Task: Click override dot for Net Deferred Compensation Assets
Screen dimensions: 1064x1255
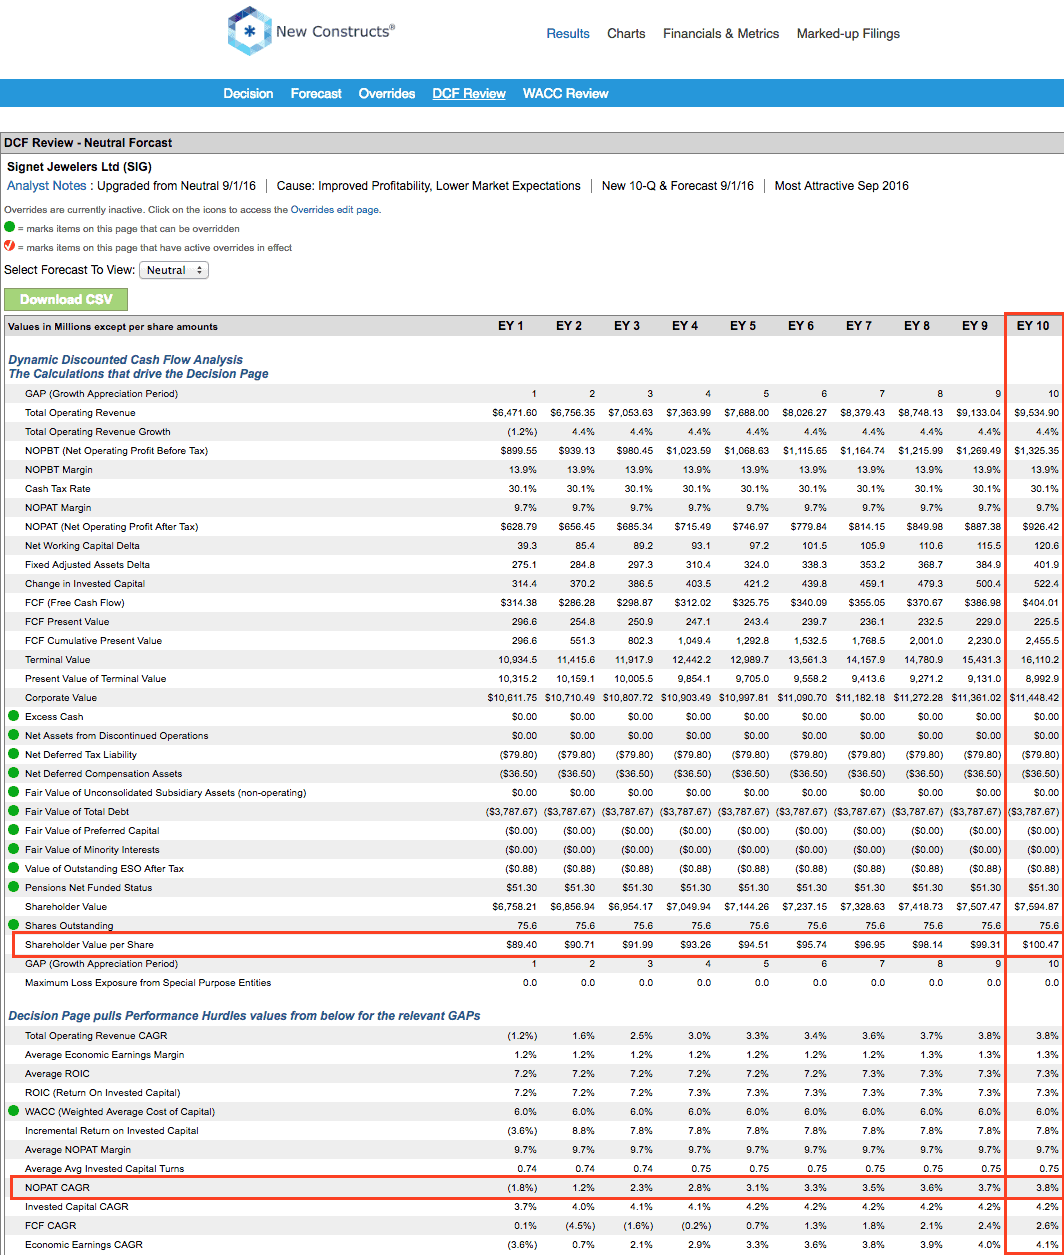Action: pyautogui.click(x=13, y=773)
